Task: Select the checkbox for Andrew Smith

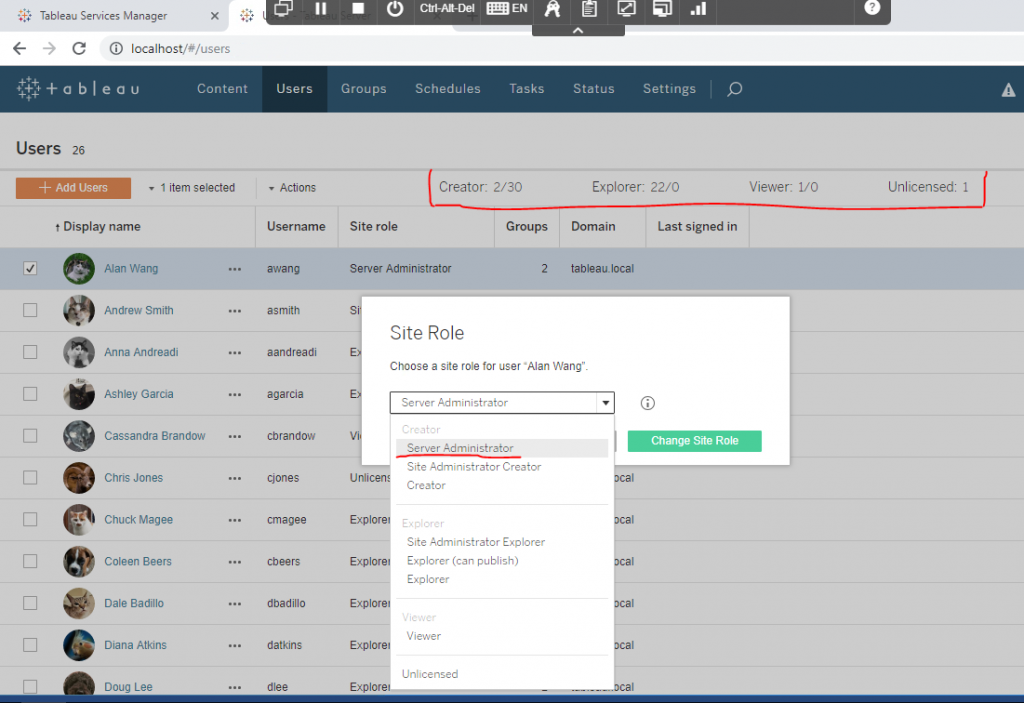Action: [30, 310]
